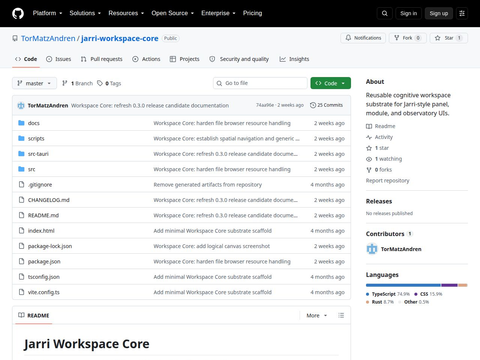Screen dimensions: 480x360
Task: Switch to Security and quality tab
Action: click(x=239, y=59)
